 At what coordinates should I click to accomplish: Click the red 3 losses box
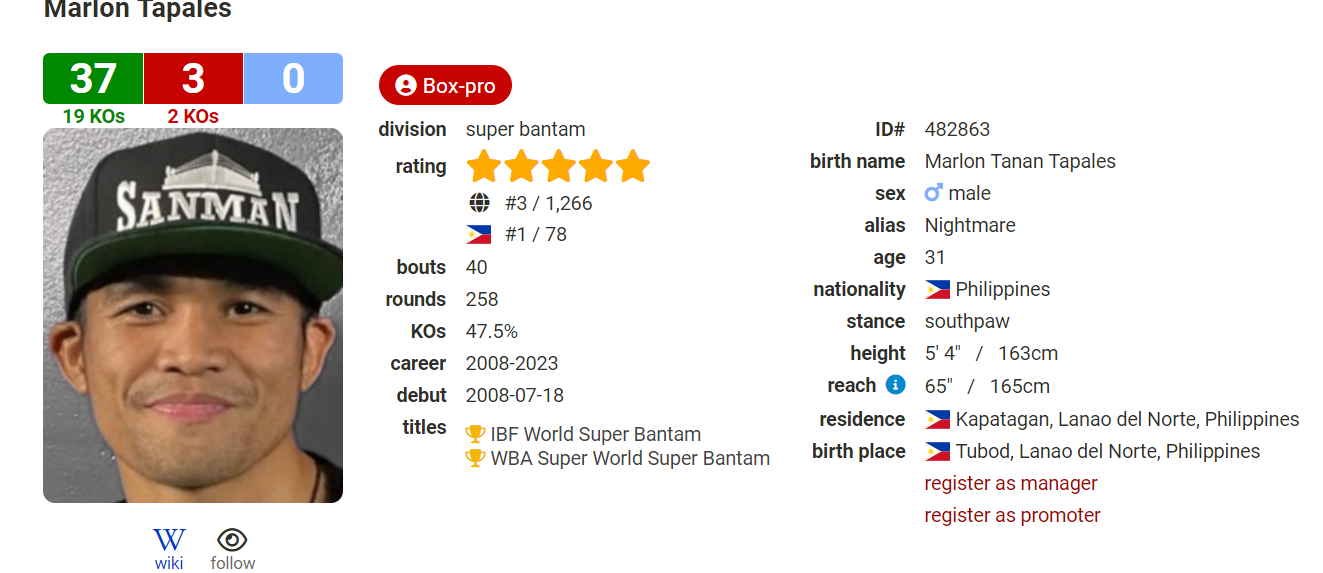(x=193, y=78)
